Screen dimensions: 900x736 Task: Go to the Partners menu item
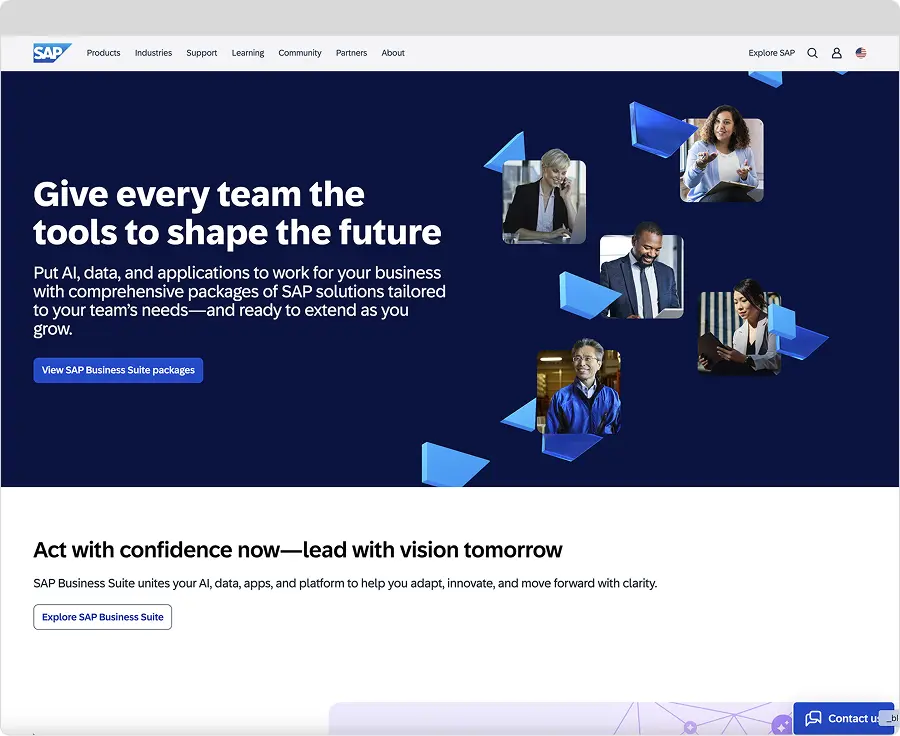point(351,53)
